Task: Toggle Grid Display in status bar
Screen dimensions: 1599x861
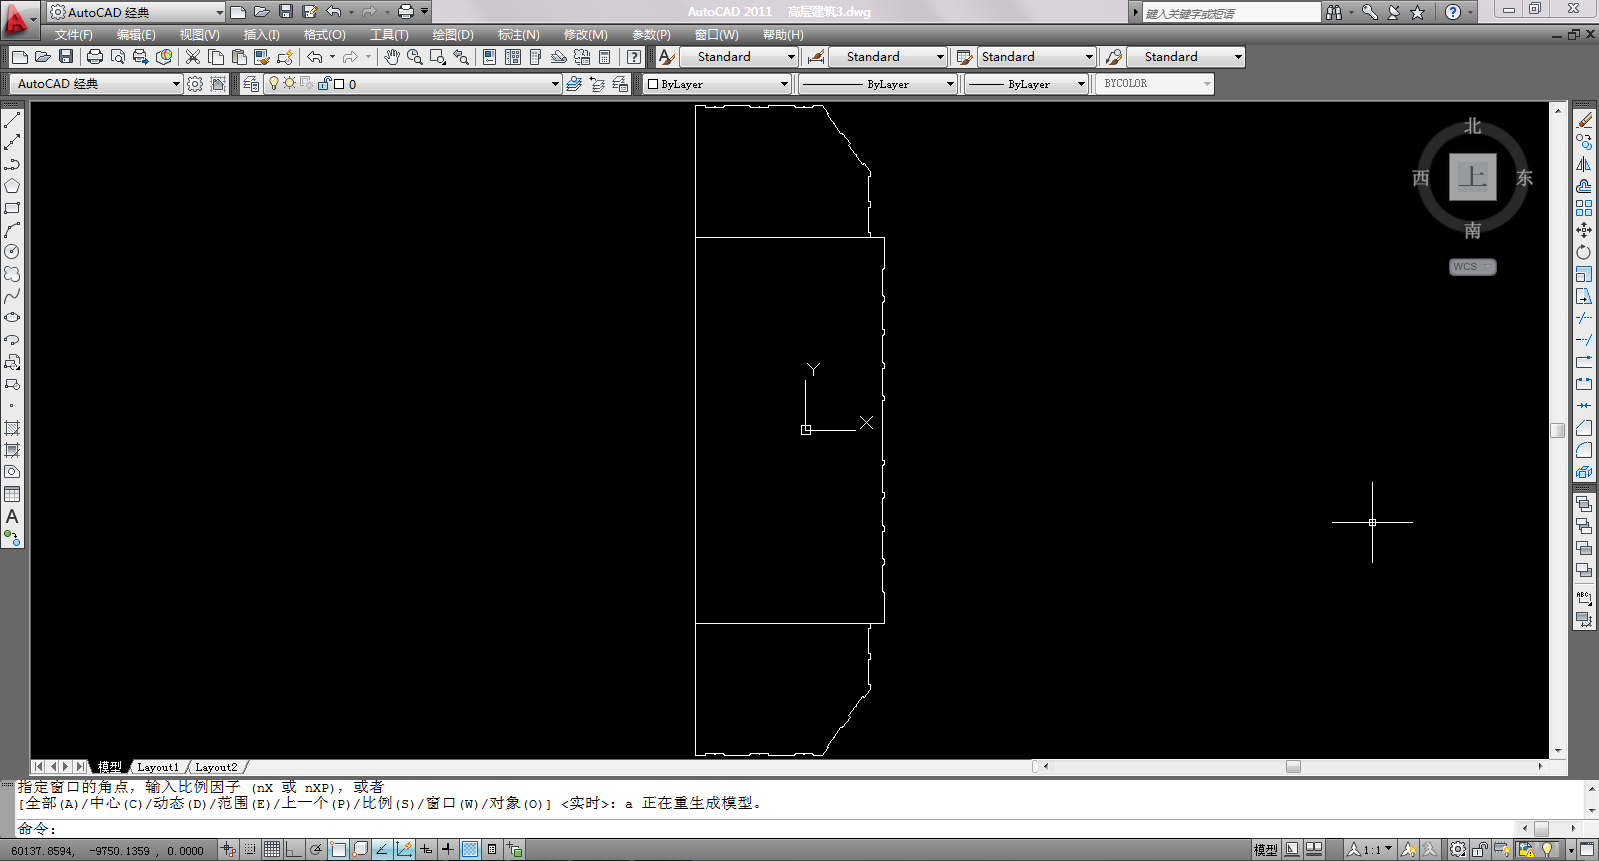Action: 272,850
